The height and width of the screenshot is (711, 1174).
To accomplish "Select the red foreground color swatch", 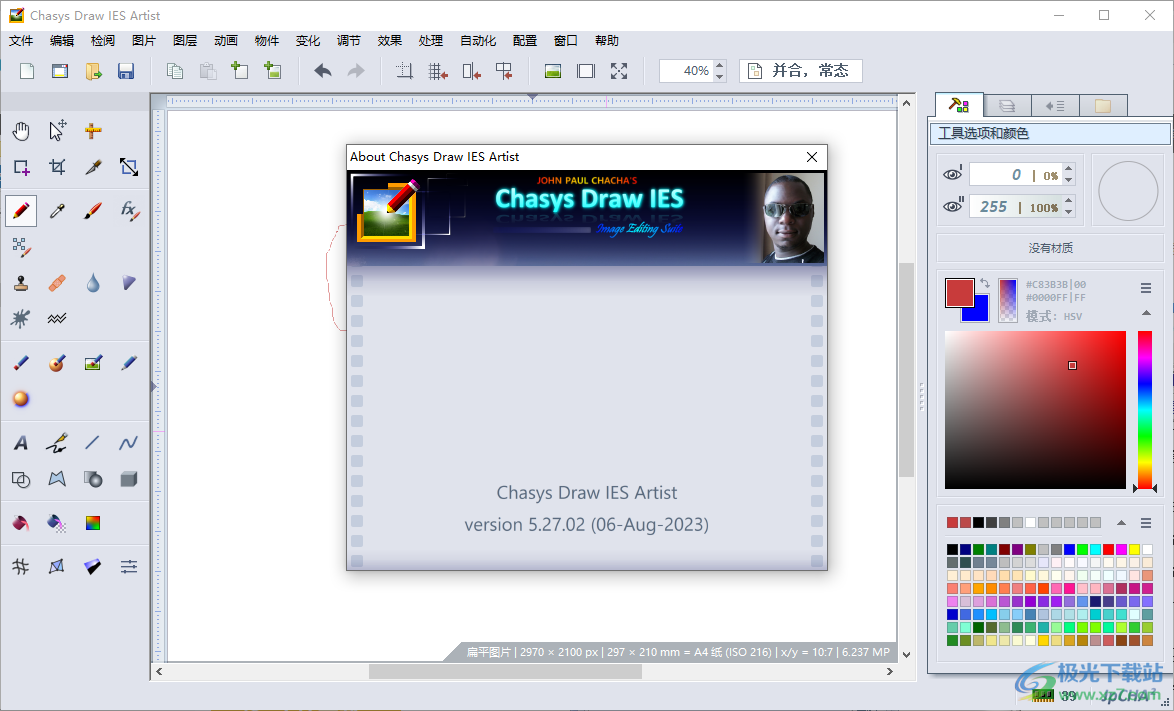I will point(959,293).
